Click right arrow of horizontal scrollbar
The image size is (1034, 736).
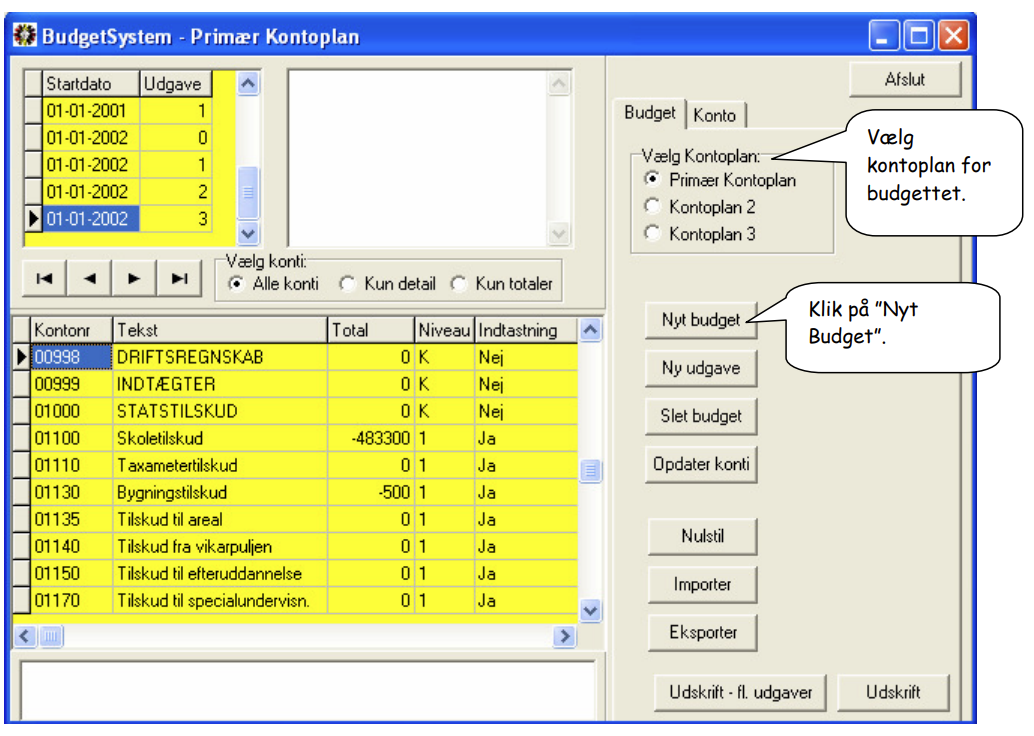click(564, 636)
